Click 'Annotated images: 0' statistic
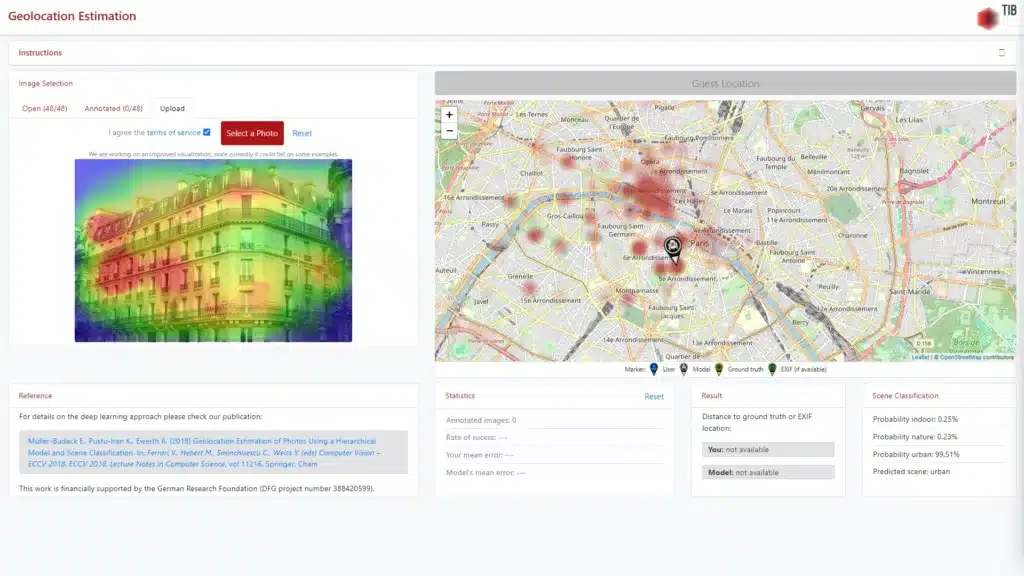The image size is (1024, 576). (x=481, y=421)
